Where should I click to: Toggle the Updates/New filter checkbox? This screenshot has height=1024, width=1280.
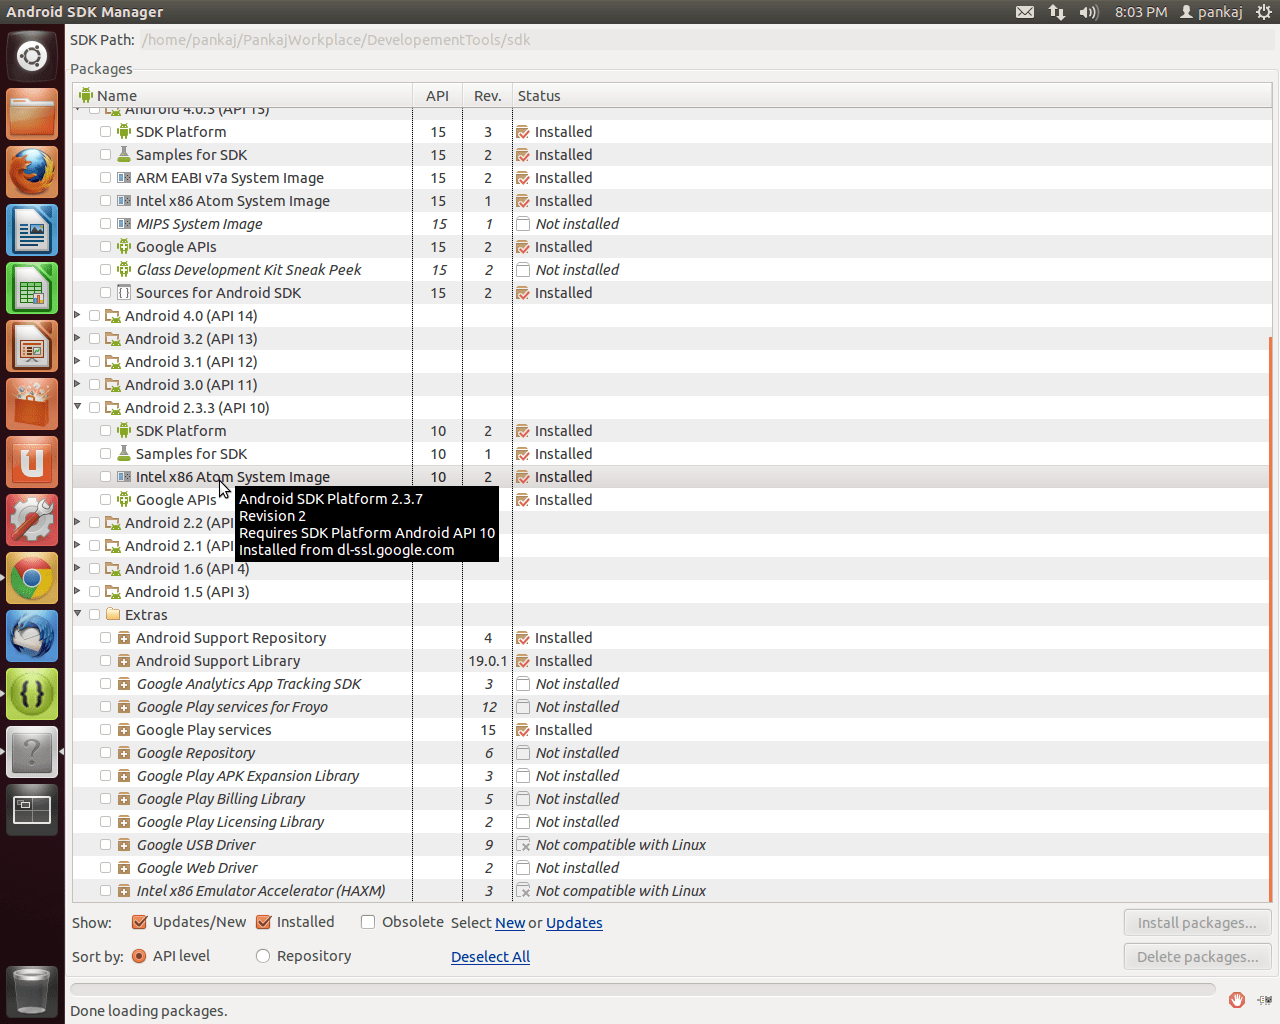pos(140,922)
